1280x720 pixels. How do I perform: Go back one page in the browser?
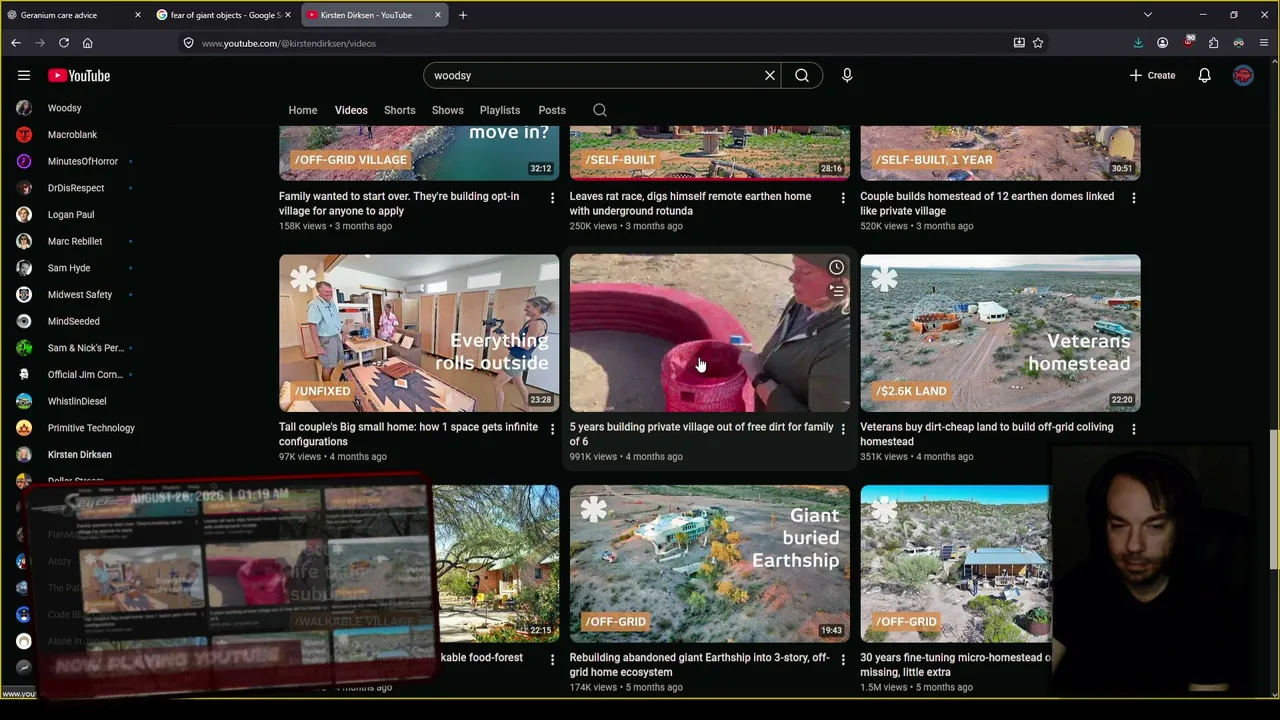pos(16,43)
